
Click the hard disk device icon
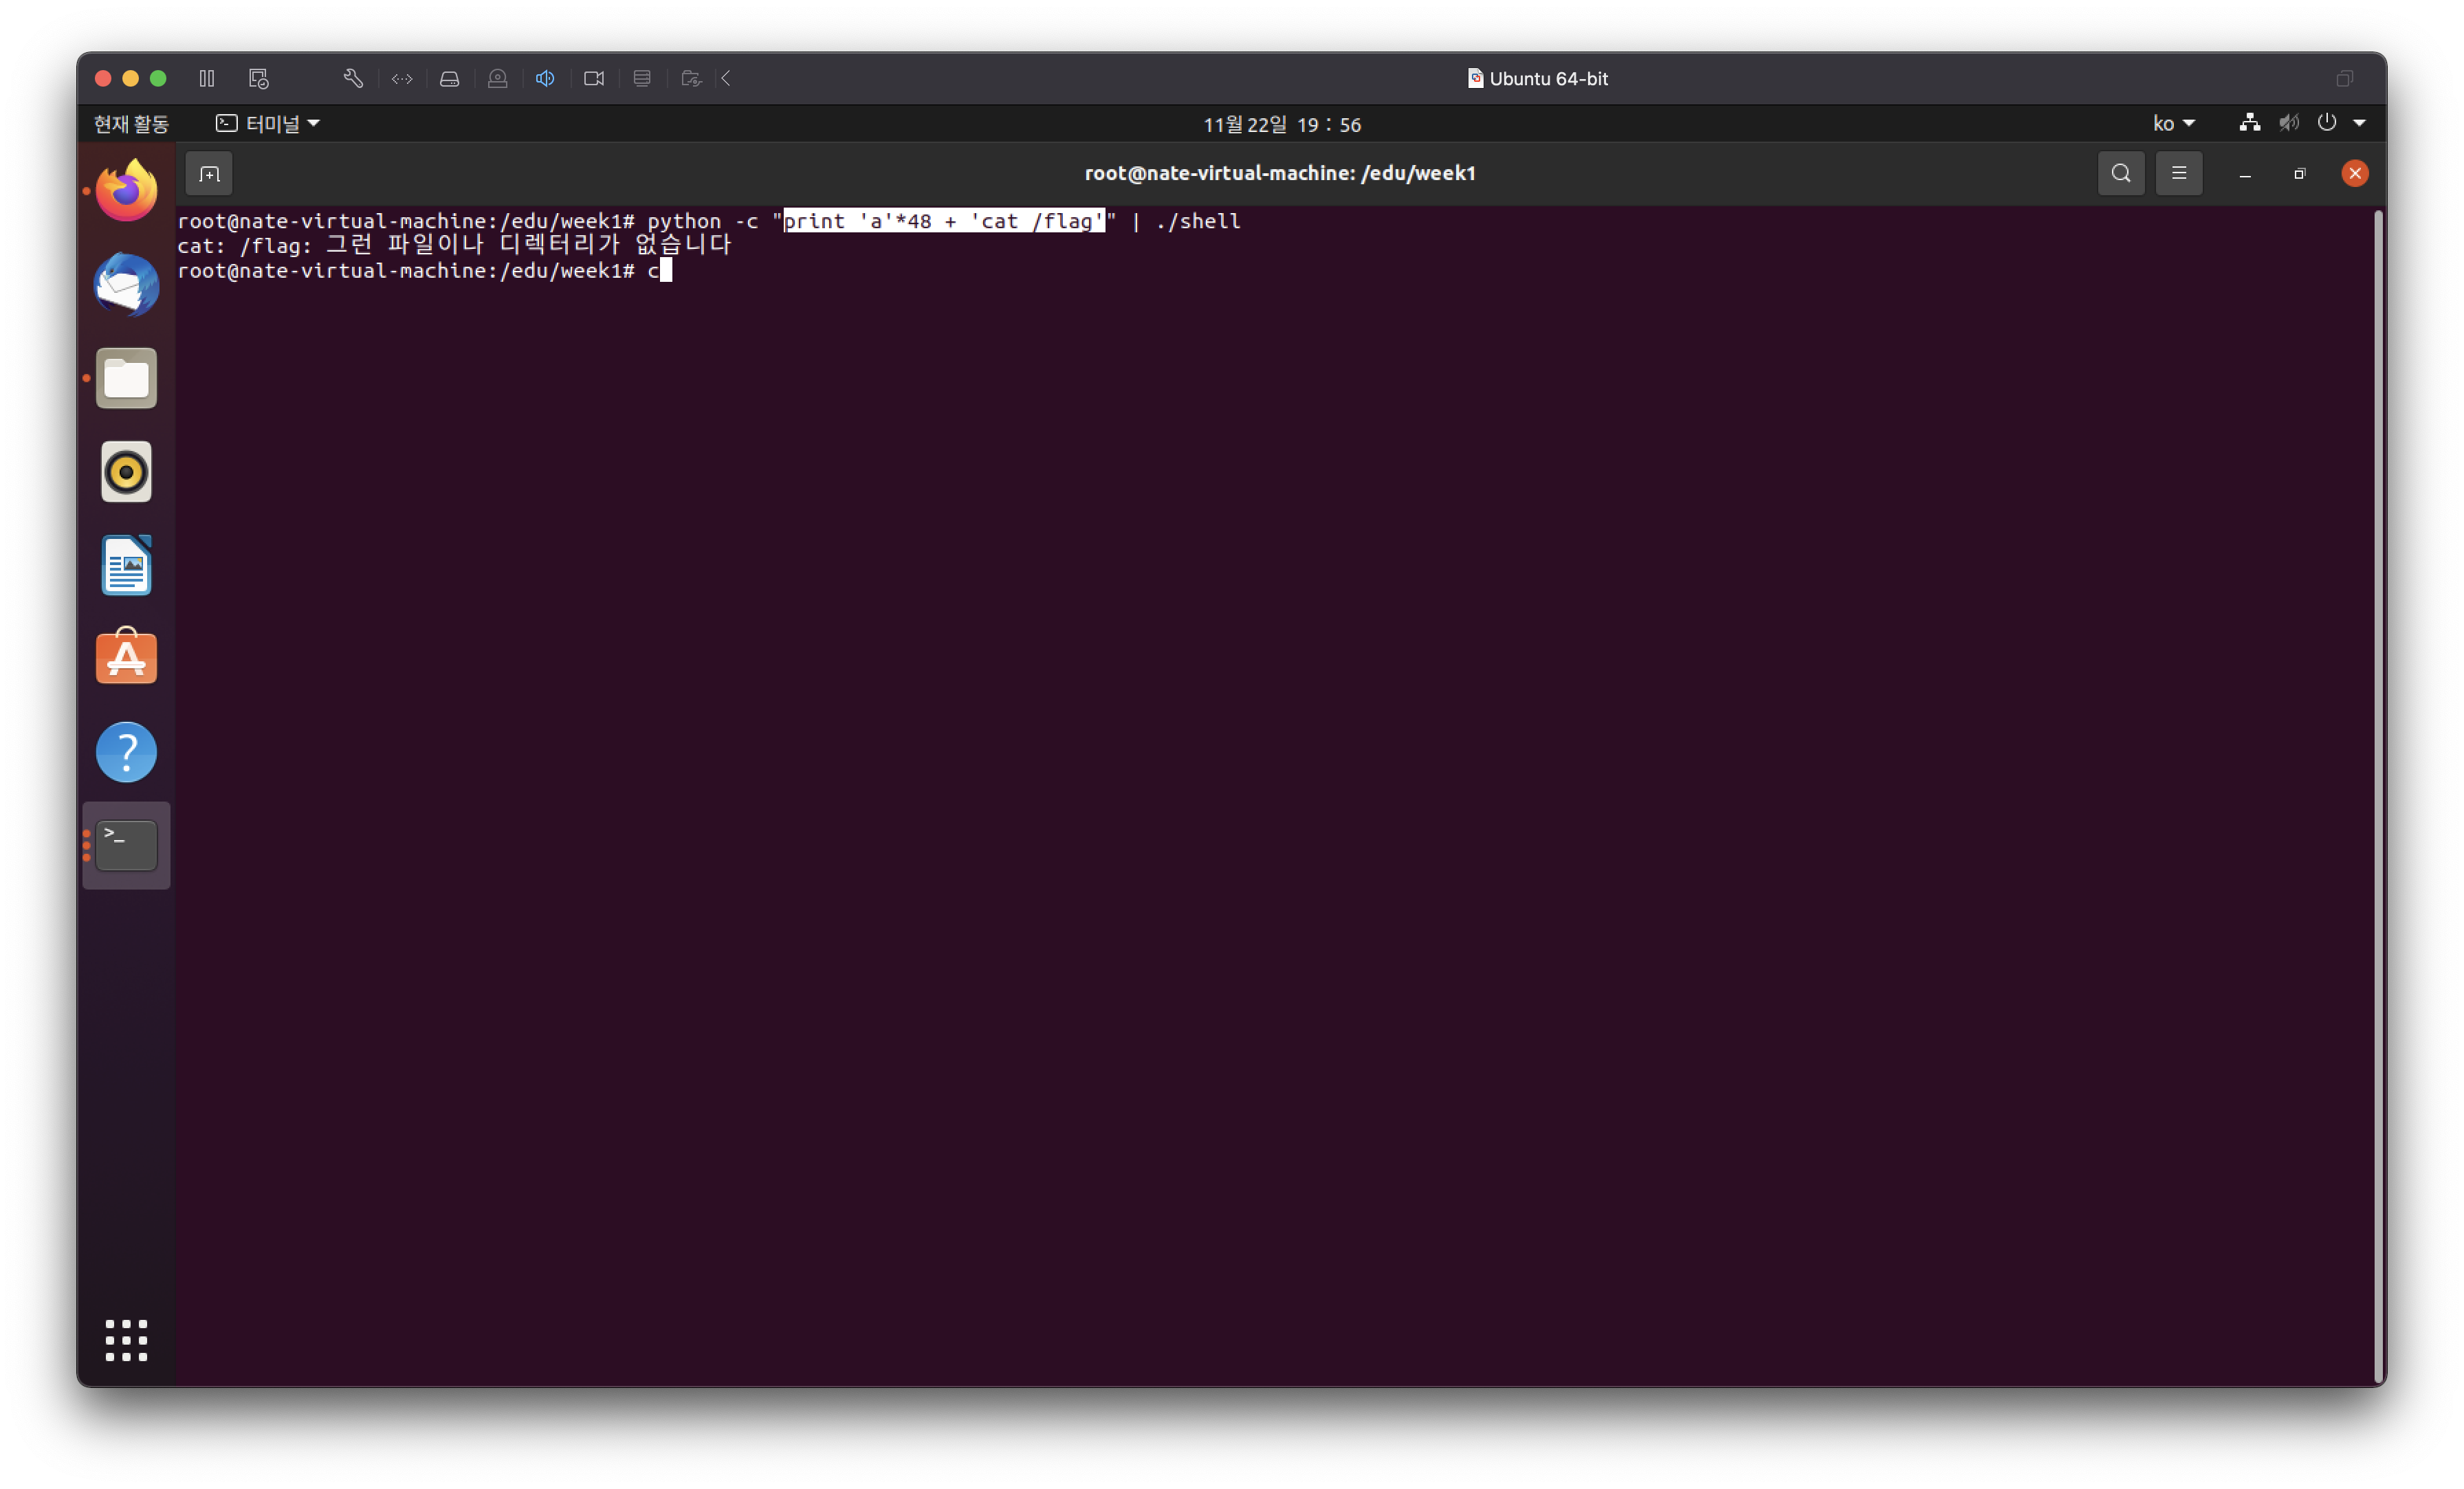coord(450,78)
